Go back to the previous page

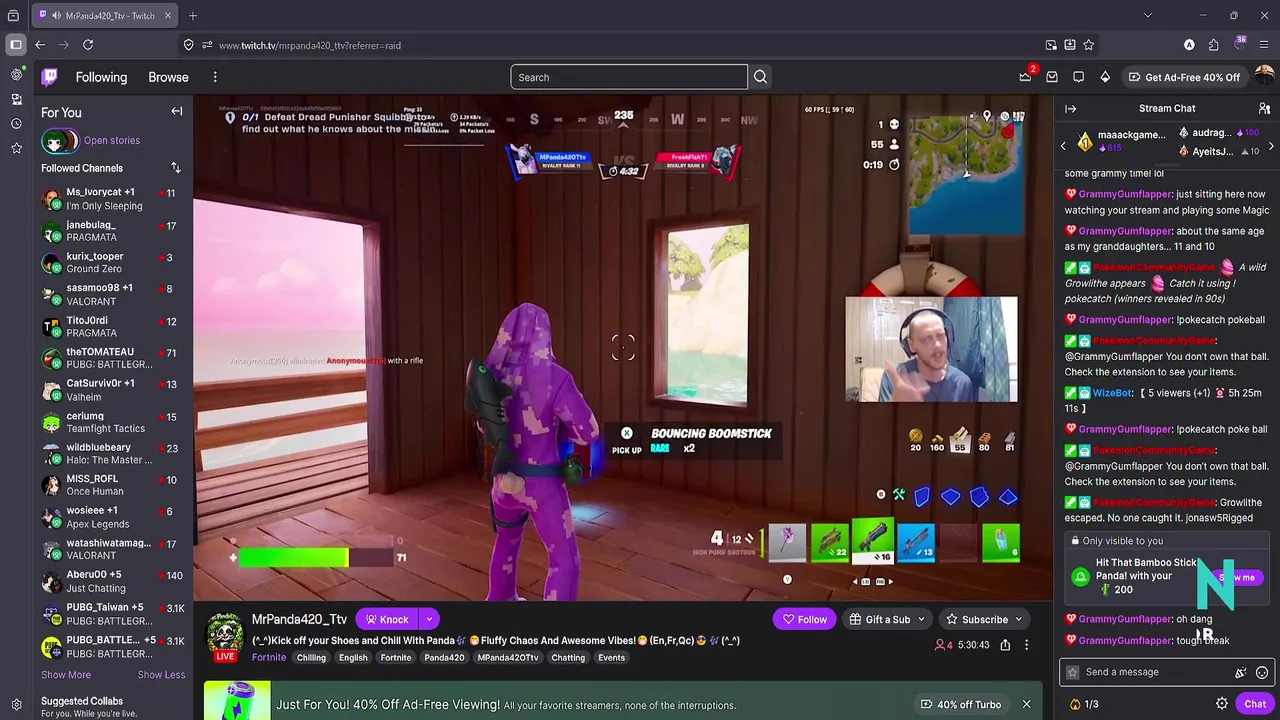pyautogui.click(x=40, y=45)
